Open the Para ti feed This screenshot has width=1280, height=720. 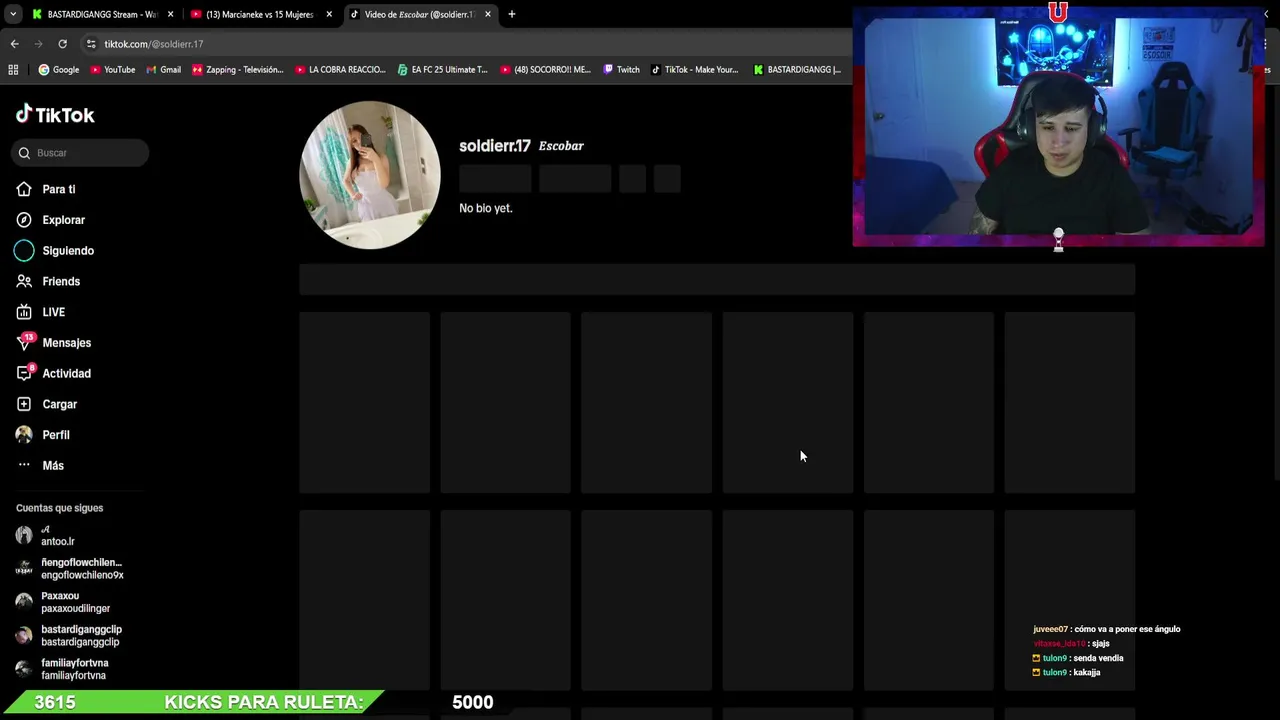point(59,189)
